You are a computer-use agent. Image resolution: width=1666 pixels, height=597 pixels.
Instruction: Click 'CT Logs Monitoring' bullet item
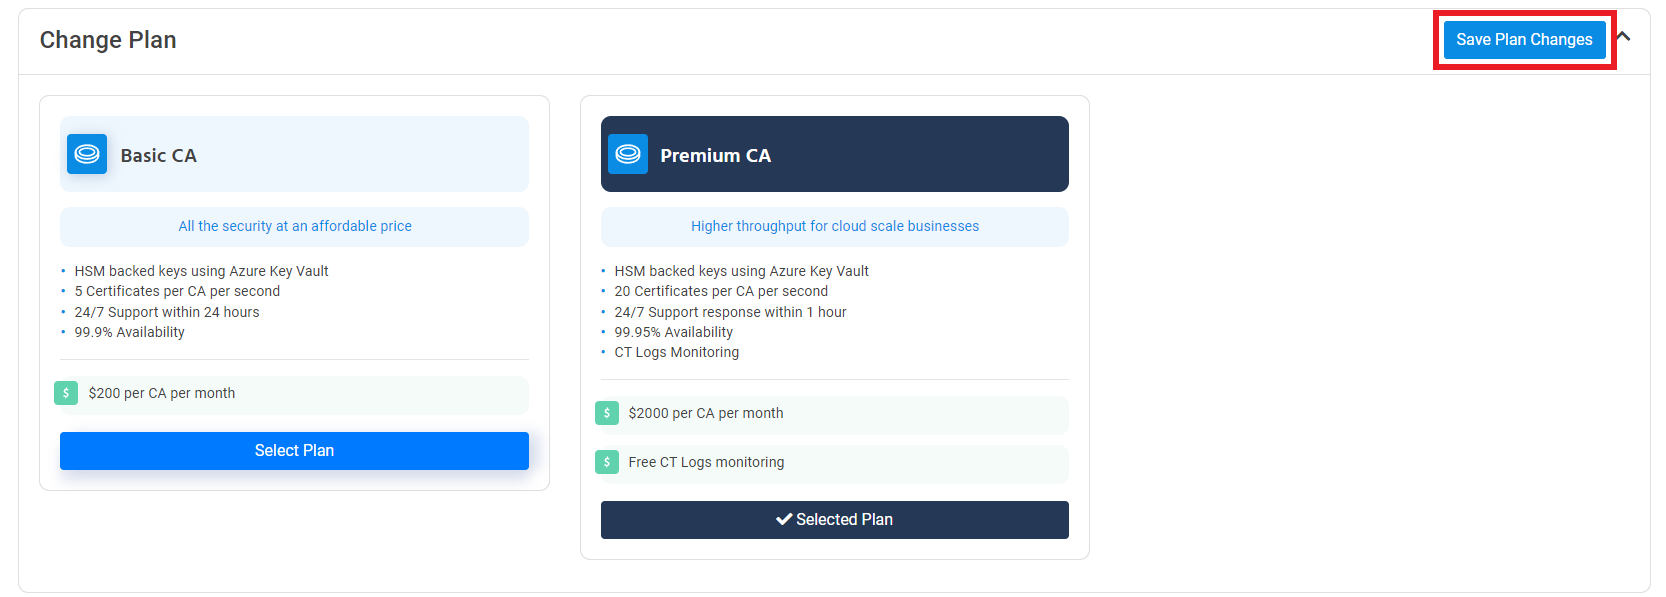click(x=677, y=352)
